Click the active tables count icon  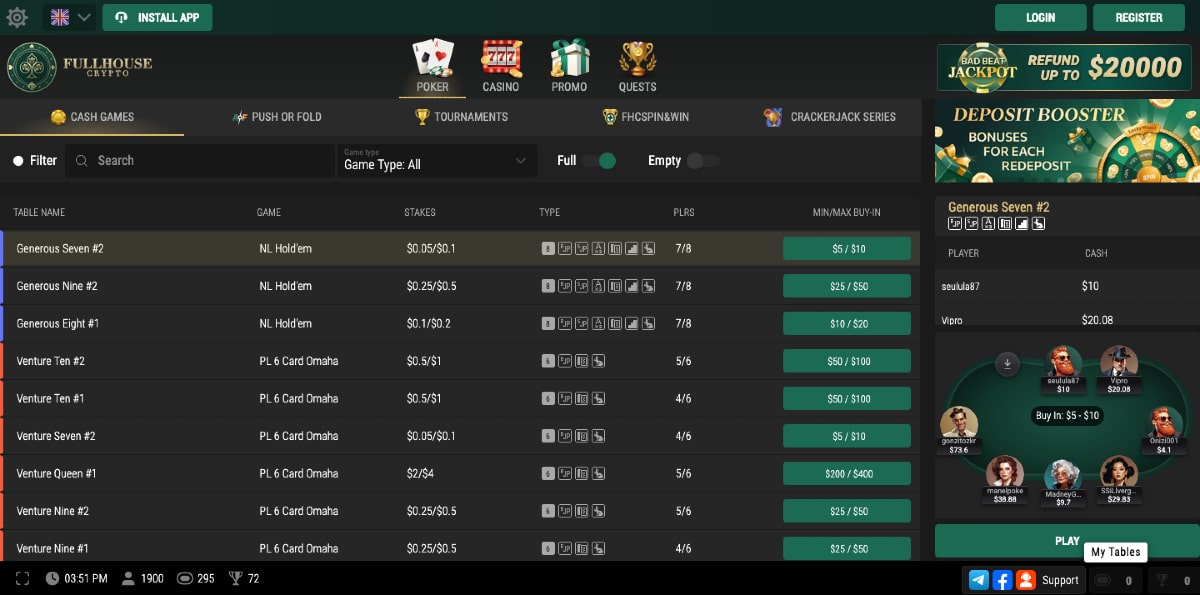point(184,578)
